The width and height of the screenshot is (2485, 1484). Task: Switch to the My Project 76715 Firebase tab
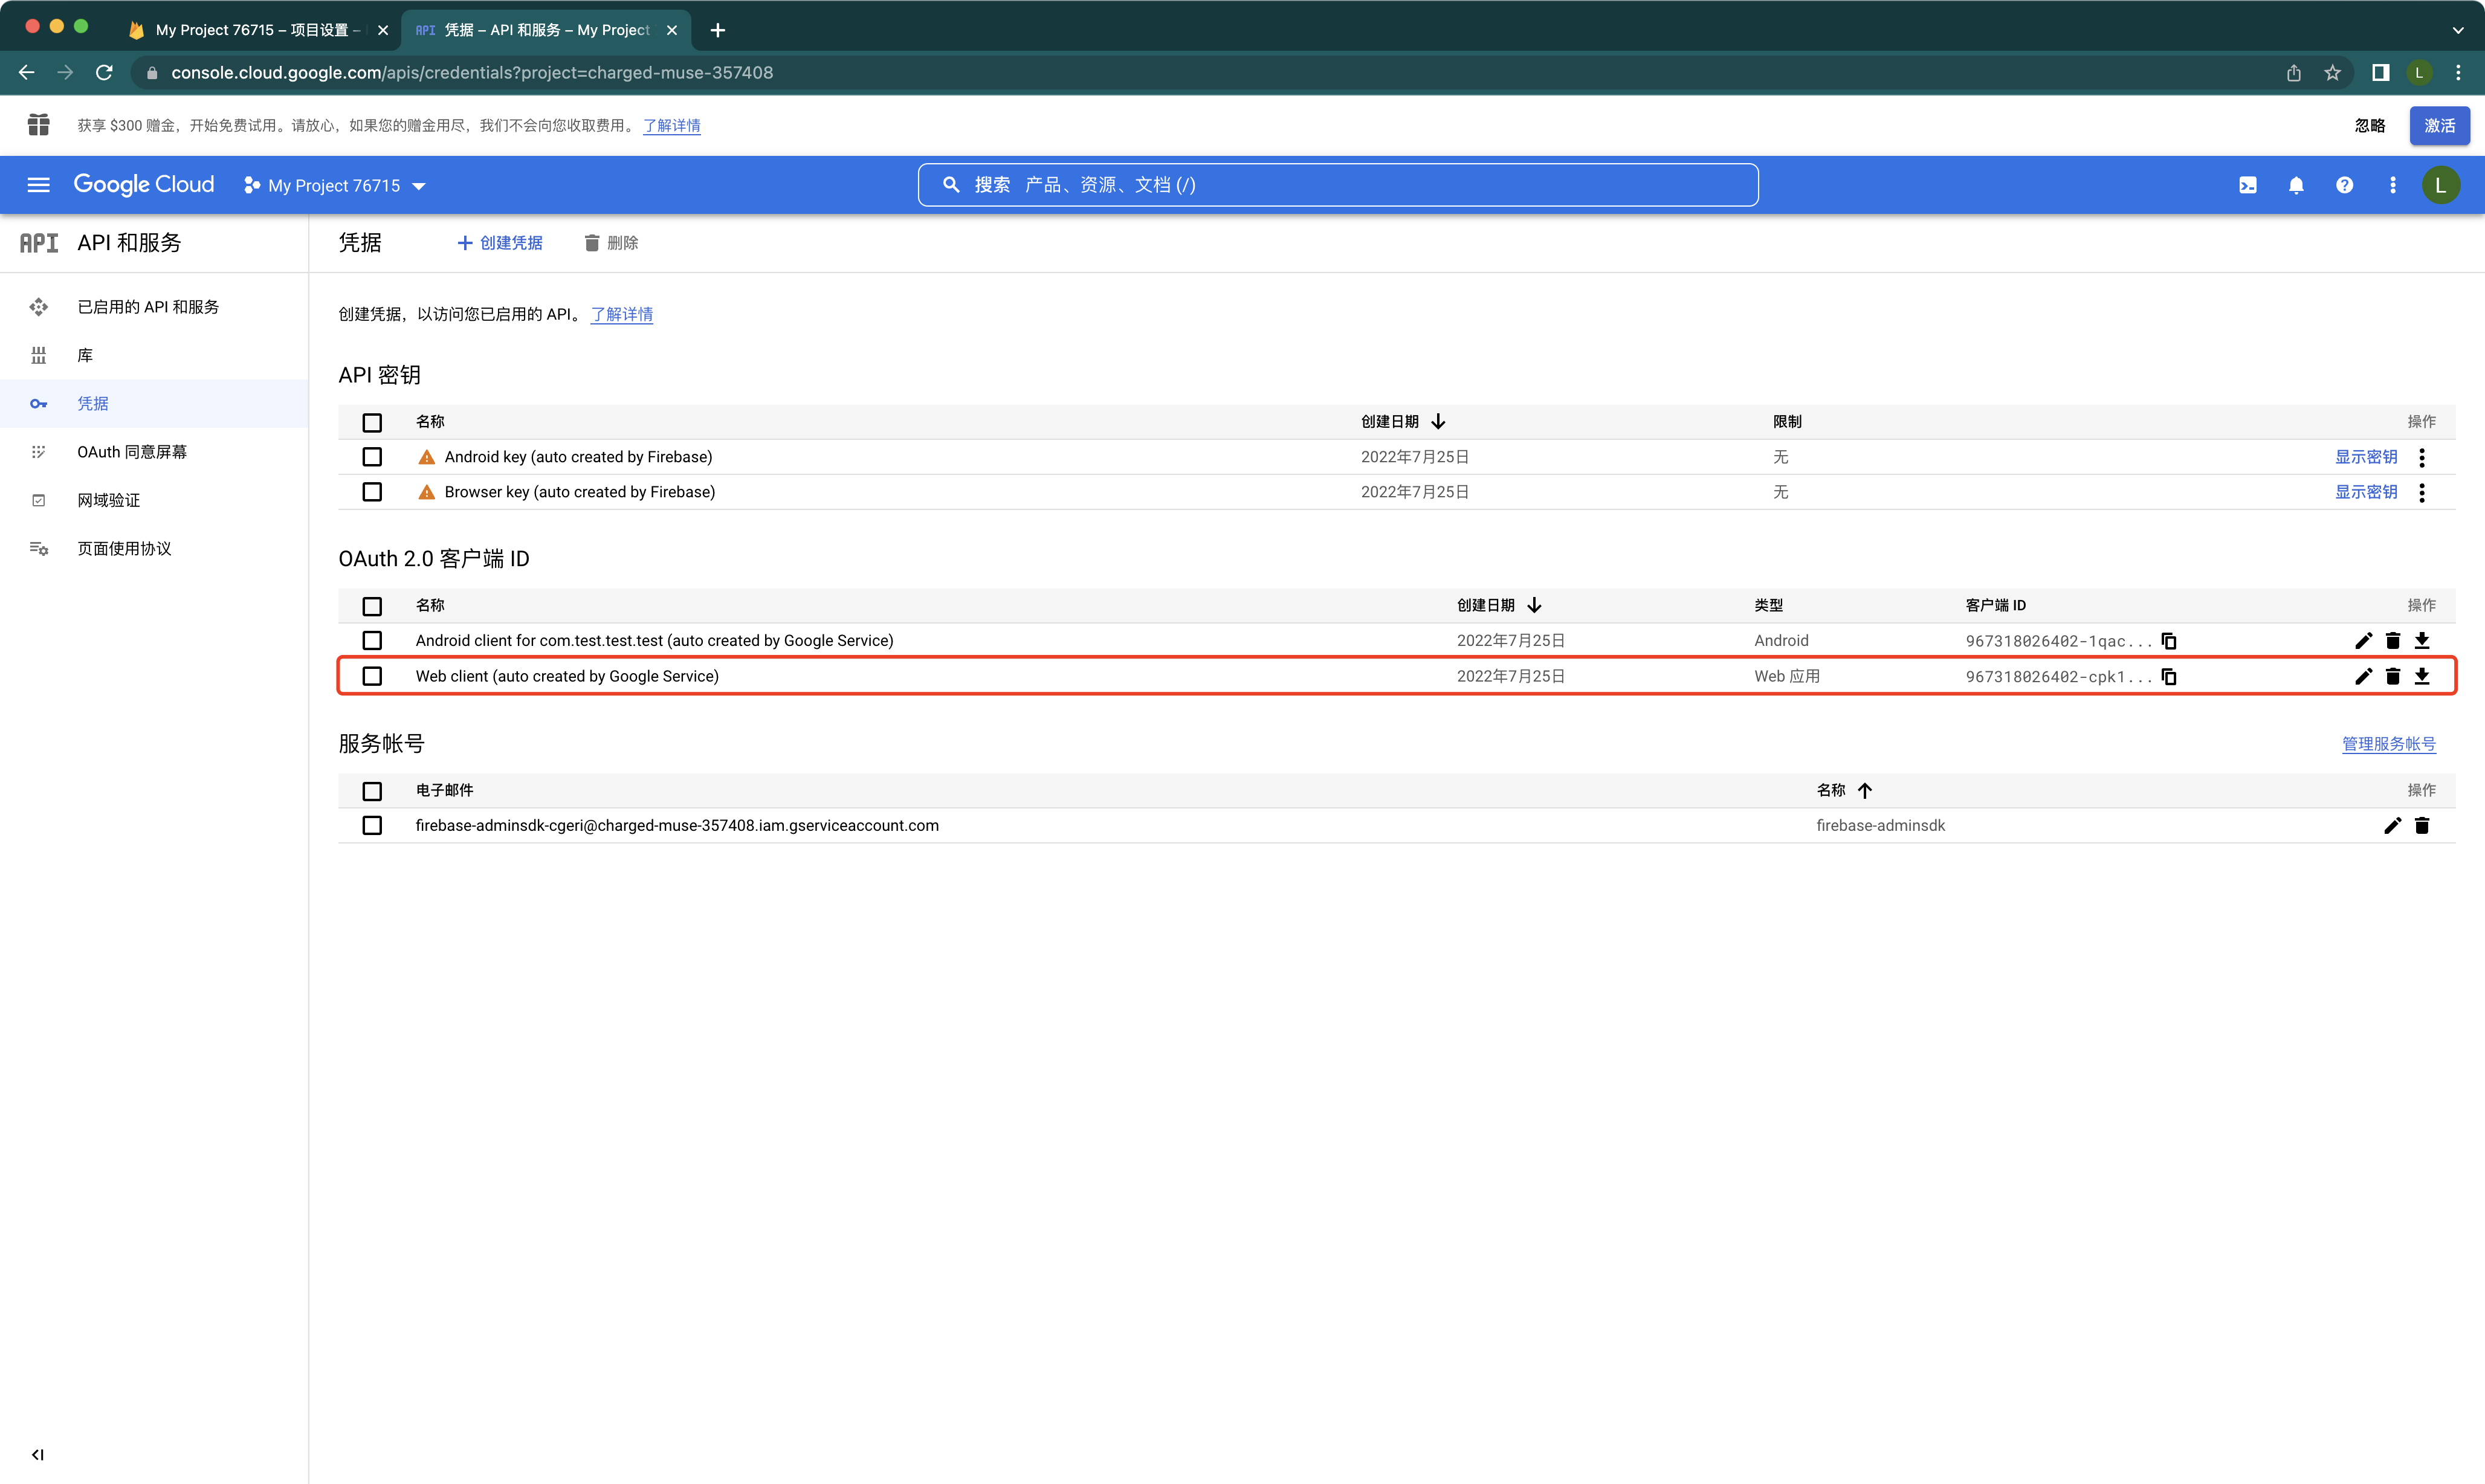tap(257, 30)
